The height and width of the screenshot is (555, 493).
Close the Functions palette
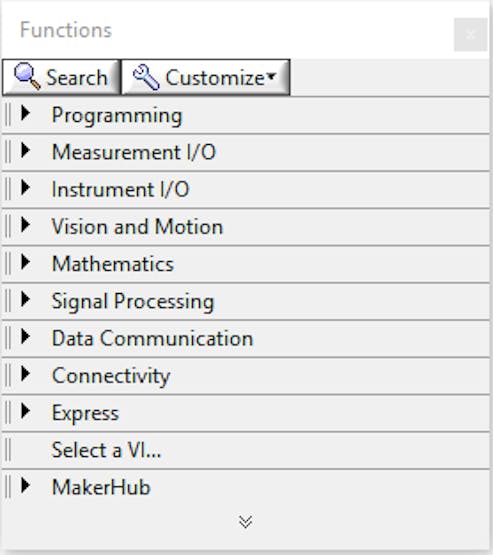coord(470,34)
